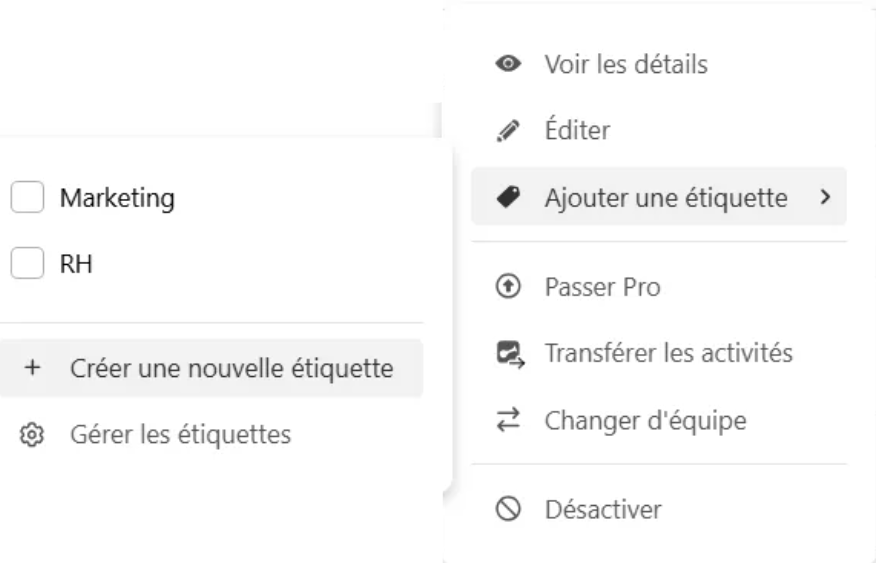Tick the RH label checkbox
This screenshot has width=876, height=563.
(27, 264)
